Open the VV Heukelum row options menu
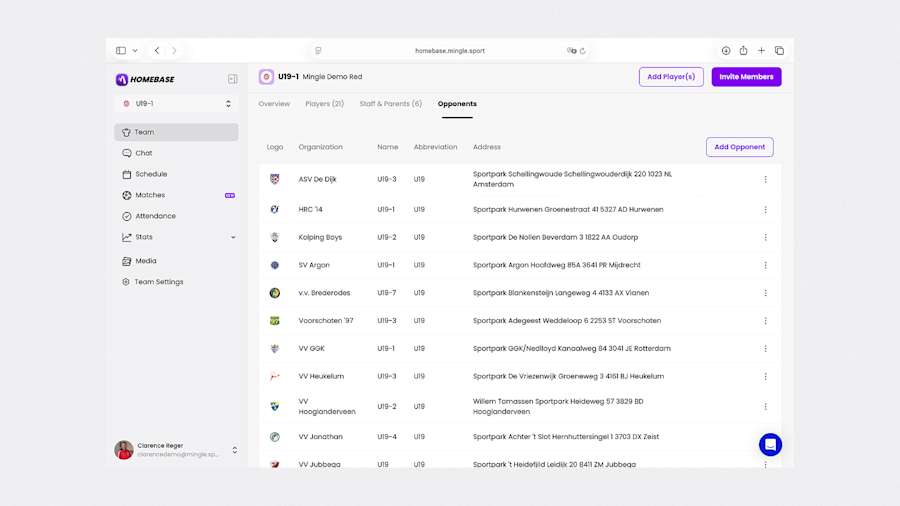This screenshot has height=506, width=900. pyautogui.click(x=765, y=377)
